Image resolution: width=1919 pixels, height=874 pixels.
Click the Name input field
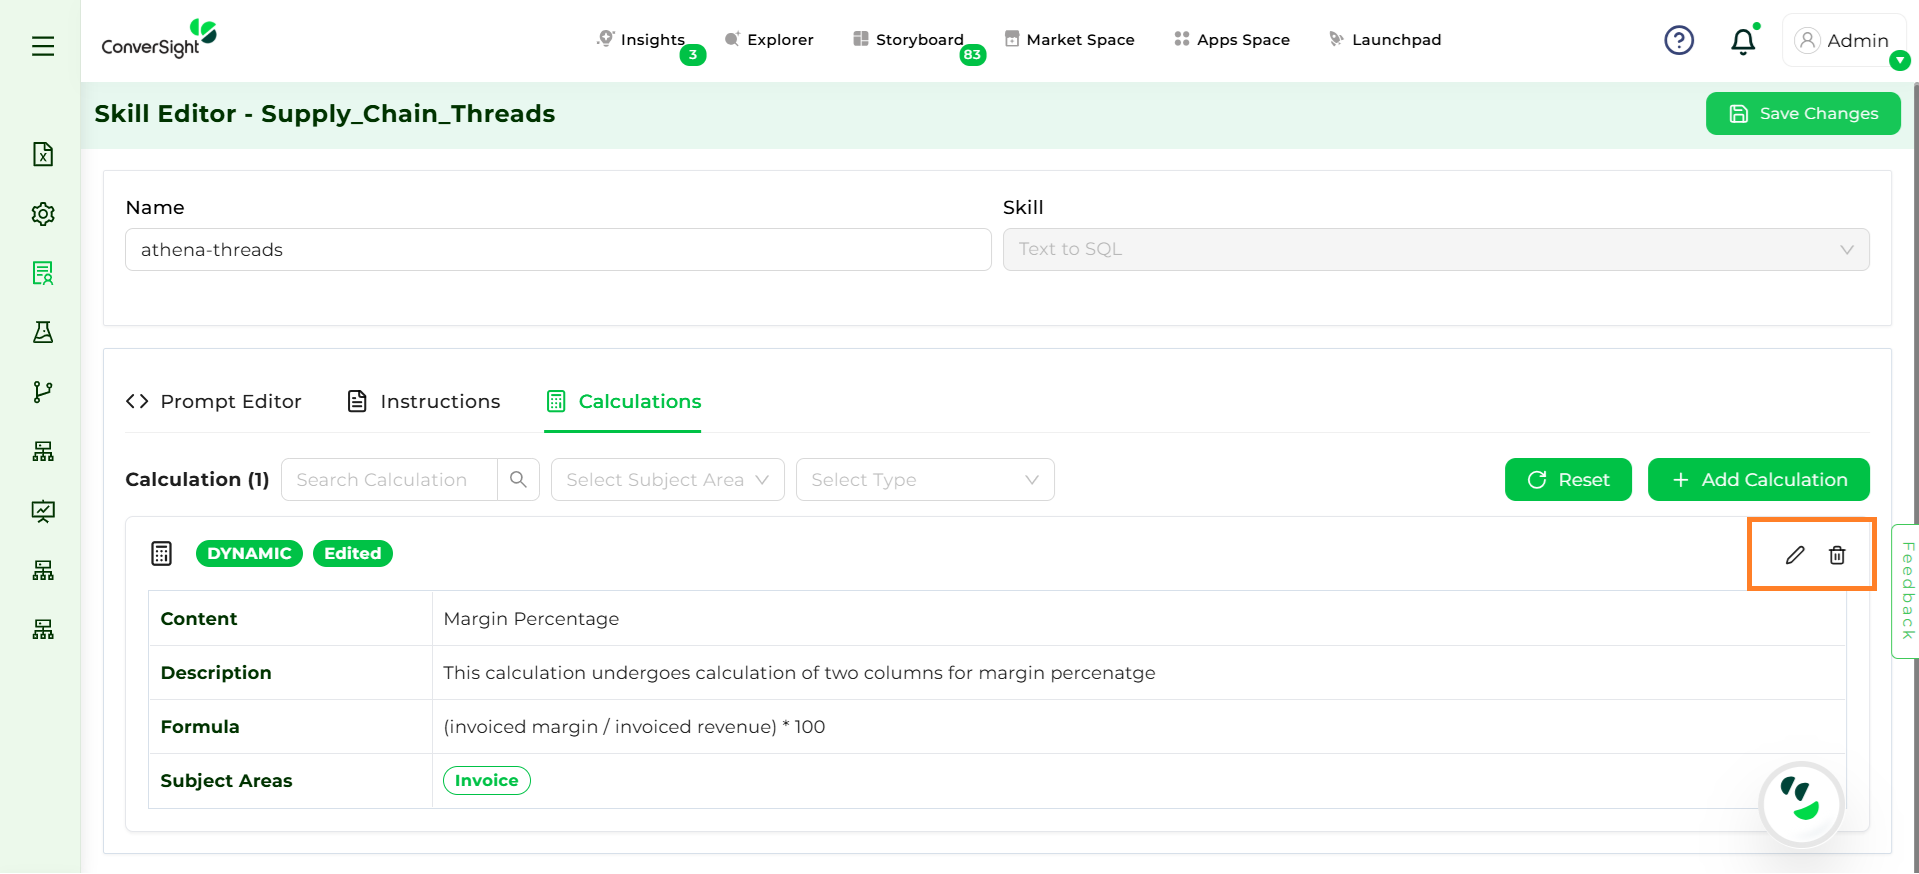coord(557,250)
